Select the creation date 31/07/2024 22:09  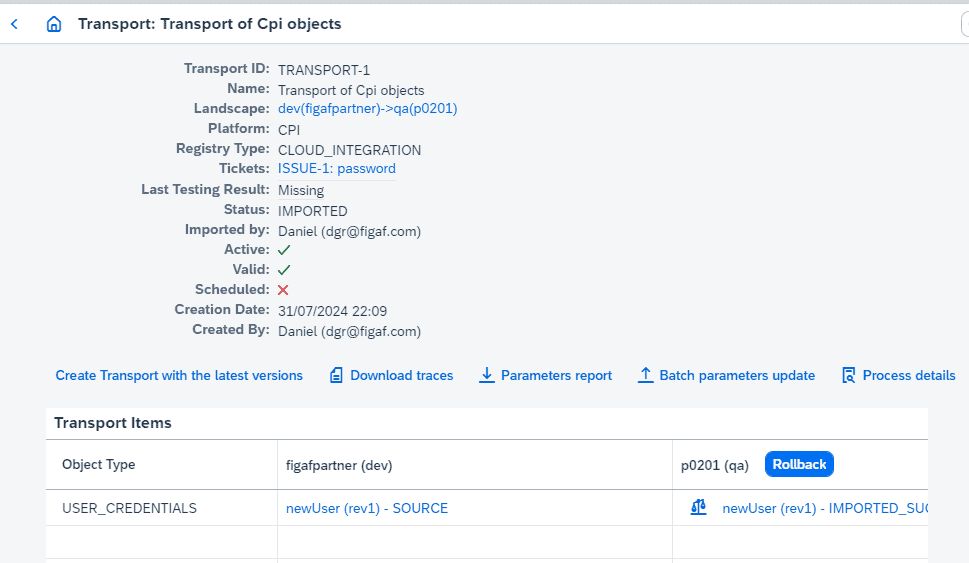332,311
